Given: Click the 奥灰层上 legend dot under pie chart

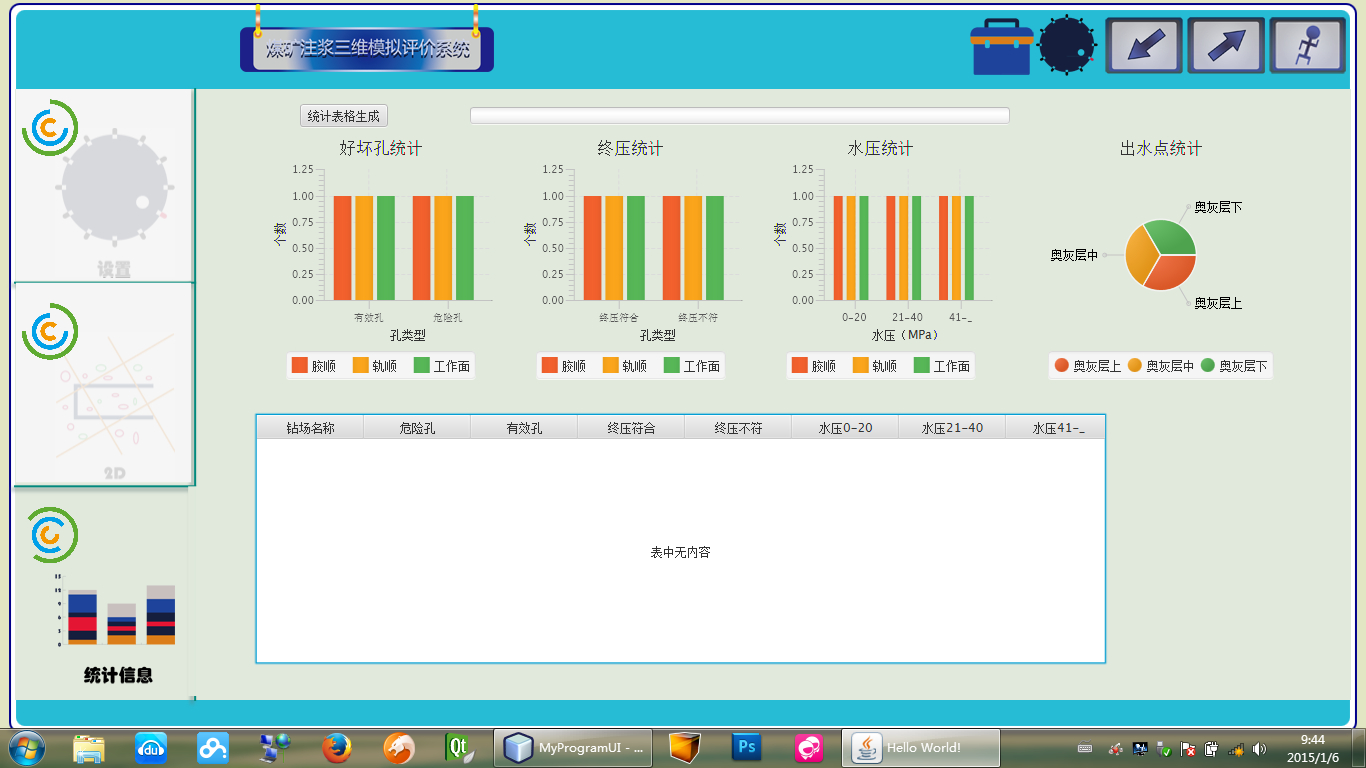Looking at the screenshot, I should (x=1062, y=366).
